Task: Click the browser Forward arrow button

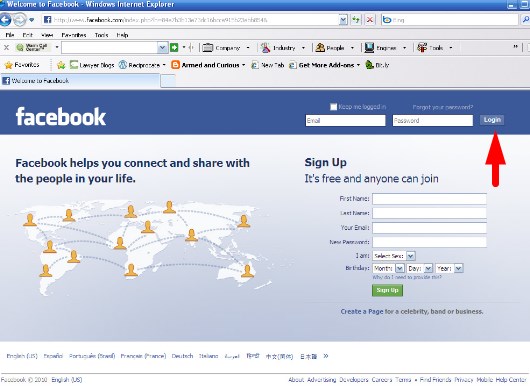Action: tap(20, 20)
